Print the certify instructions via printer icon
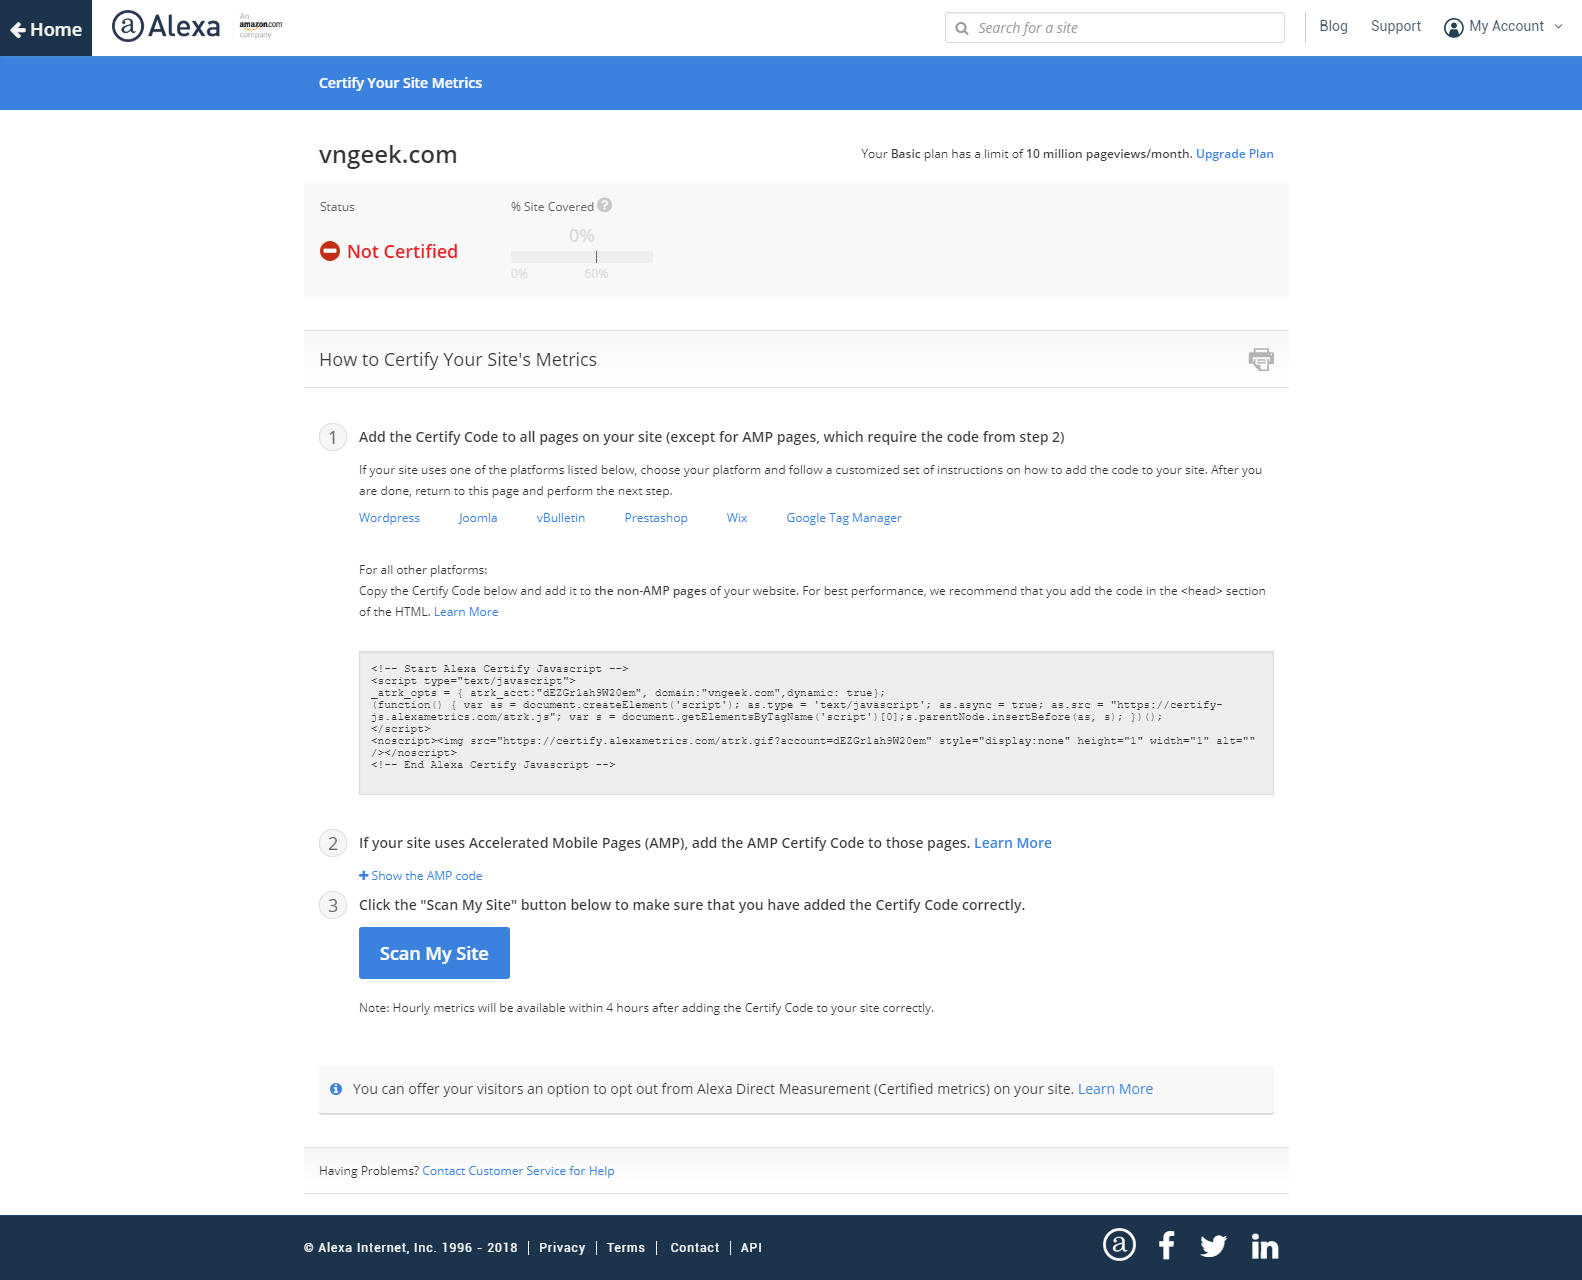 (x=1261, y=359)
